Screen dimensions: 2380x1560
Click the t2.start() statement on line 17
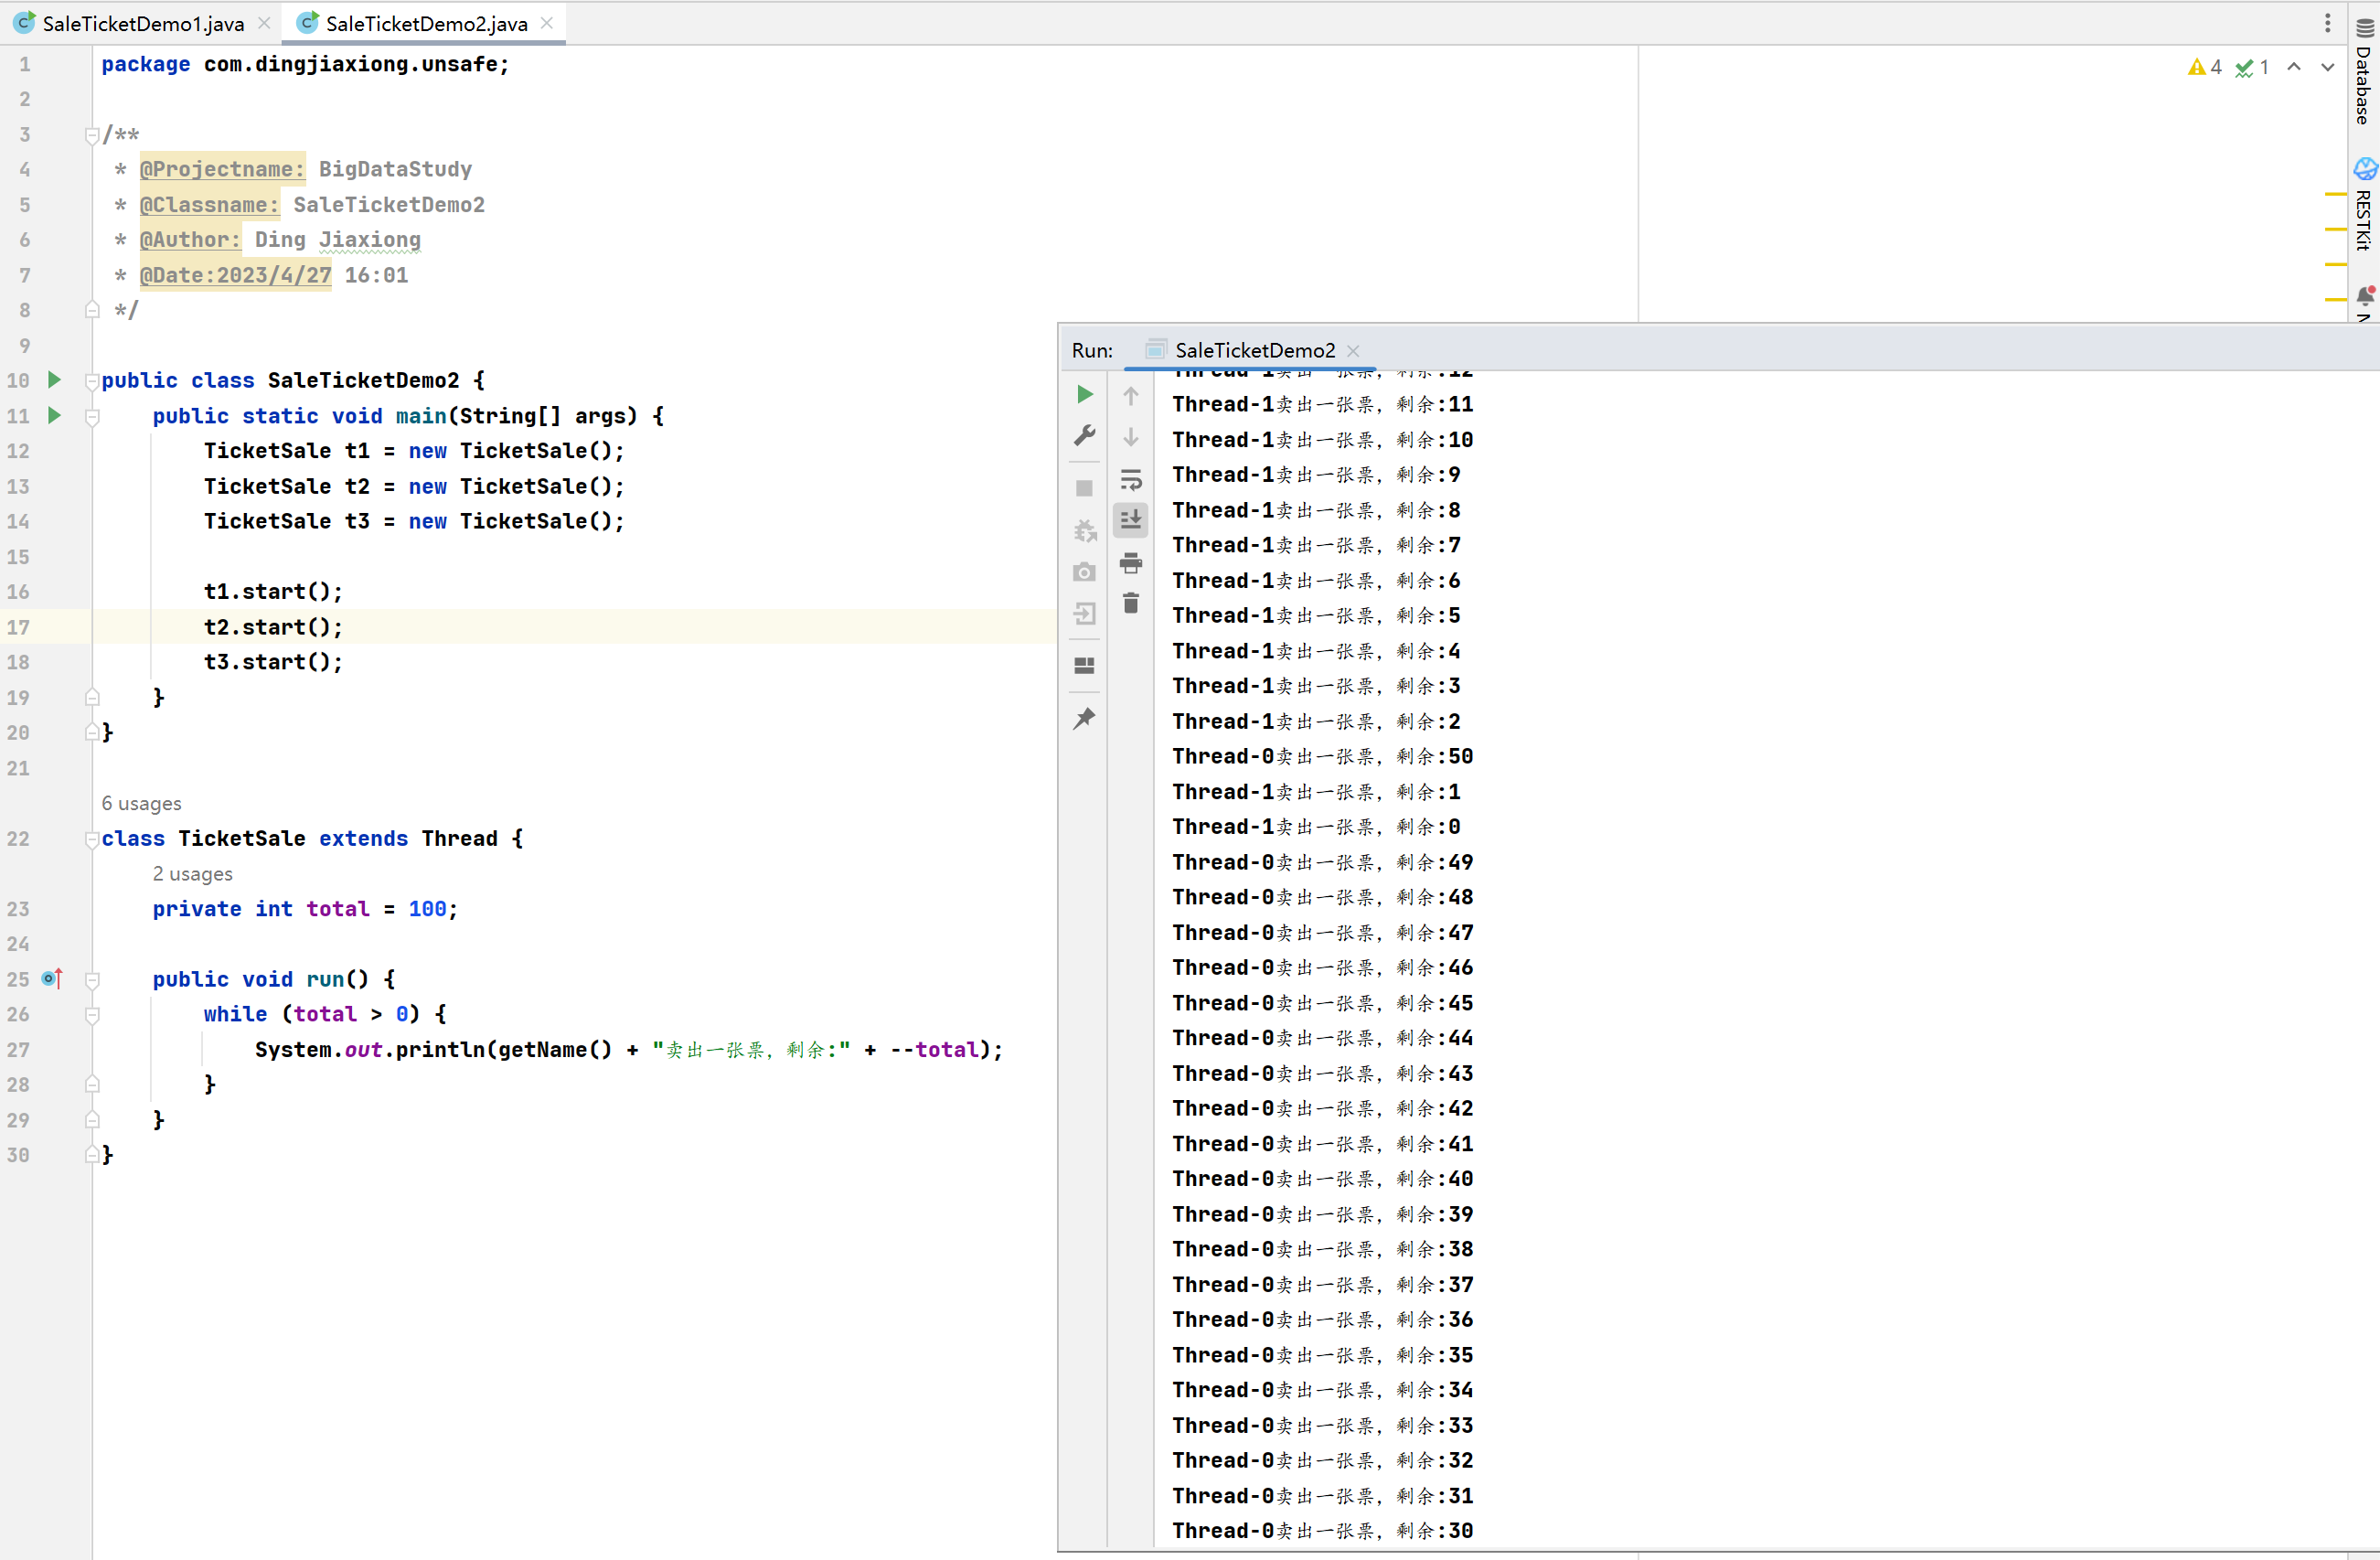coord(273,627)
